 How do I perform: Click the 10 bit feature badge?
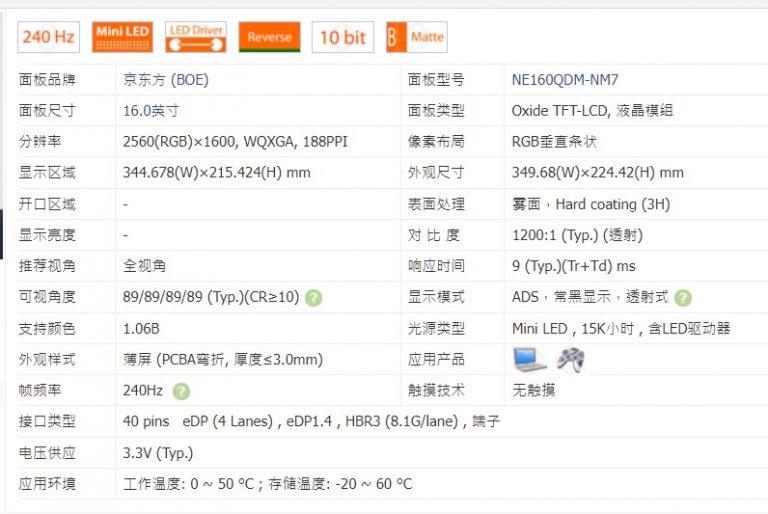click(x=343, y=37)
